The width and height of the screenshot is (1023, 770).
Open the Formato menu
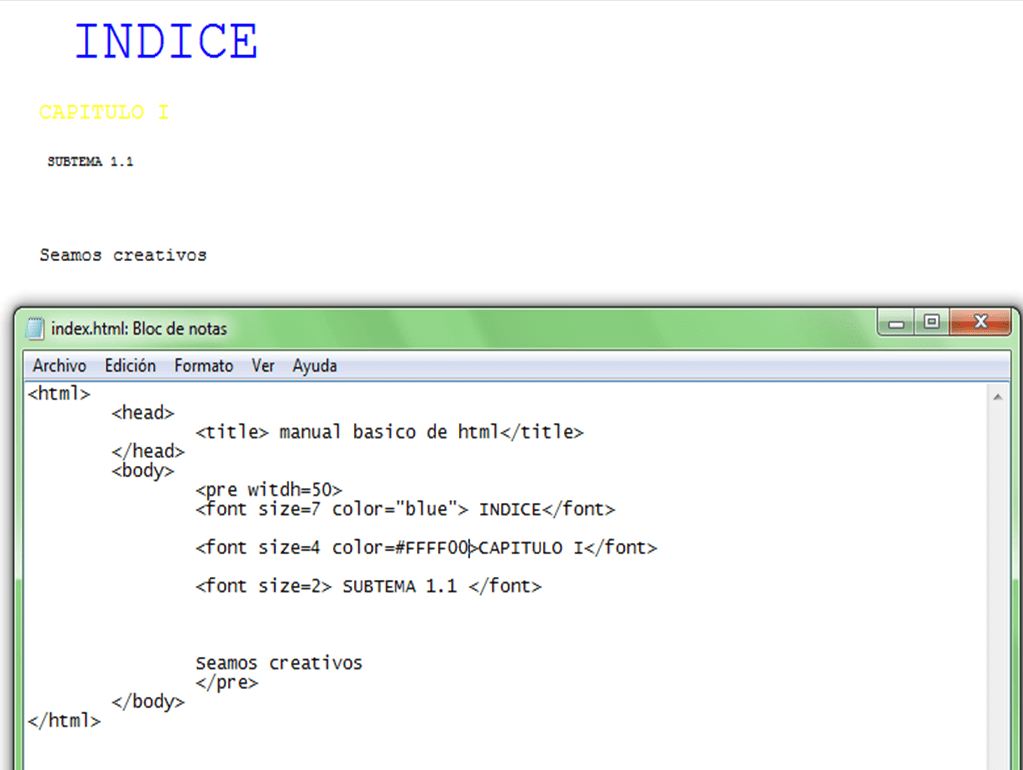coord(203,366)
